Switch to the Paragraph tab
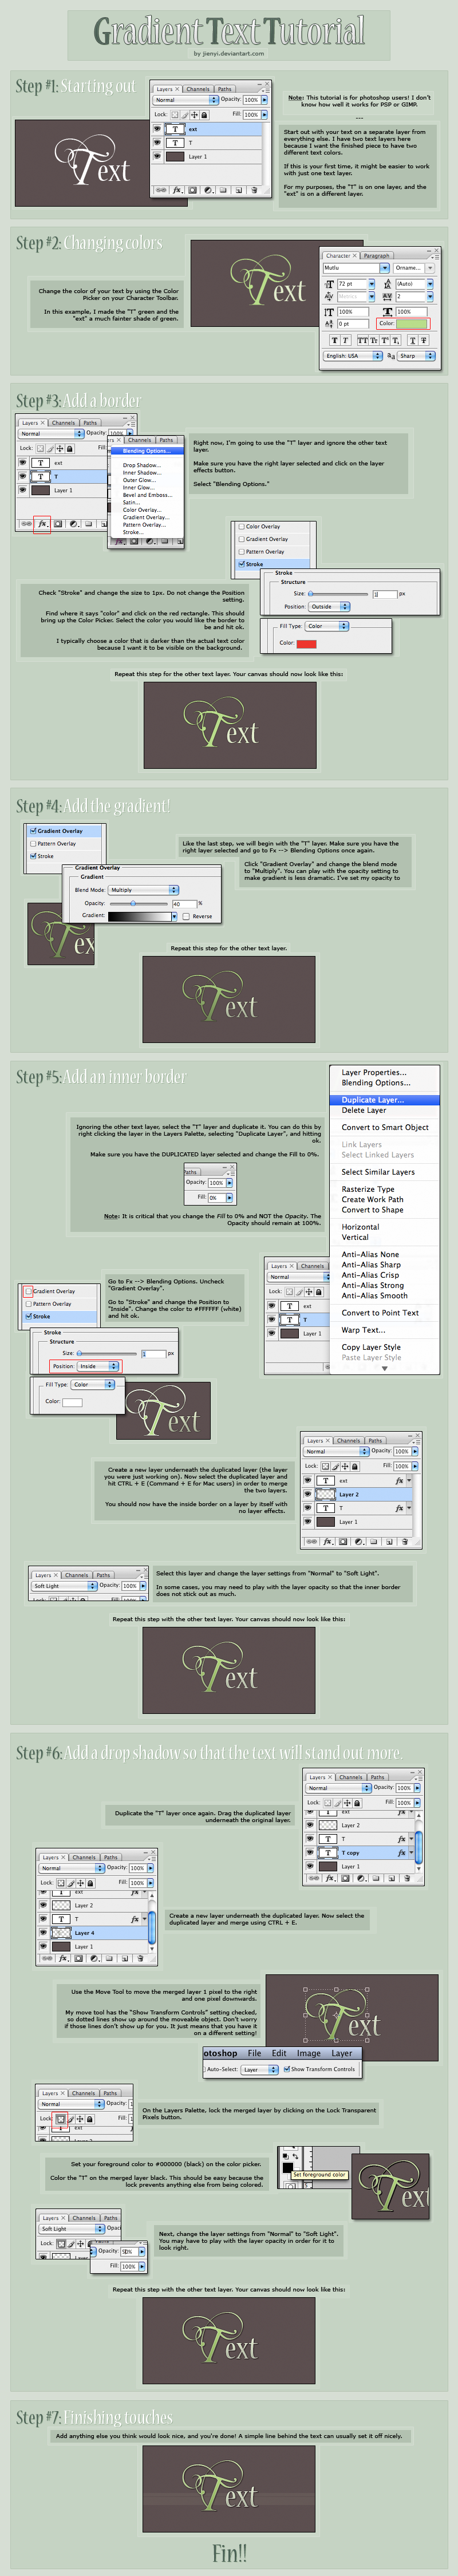 tap(376, 256)
